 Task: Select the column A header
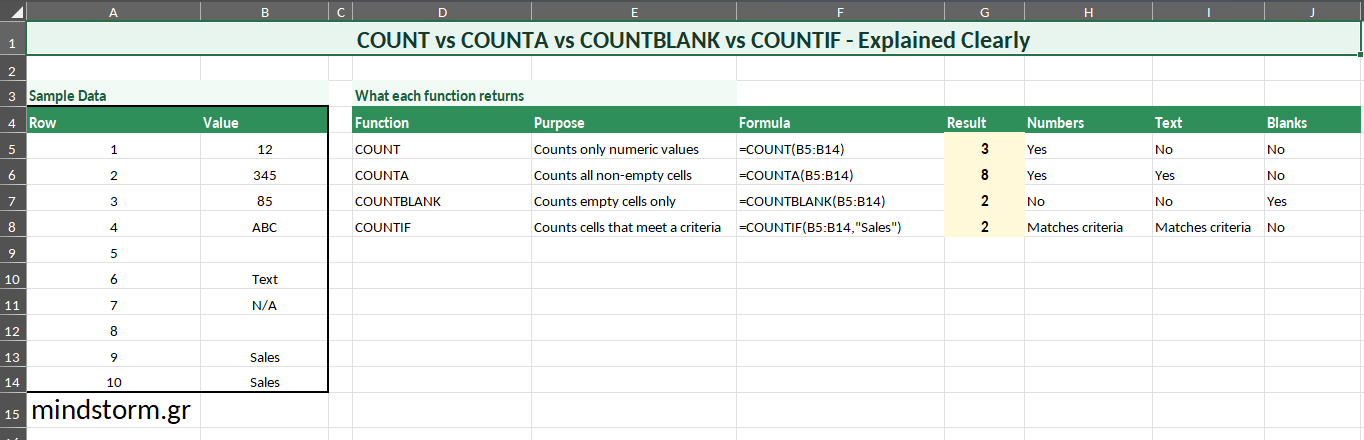[112, 12]
